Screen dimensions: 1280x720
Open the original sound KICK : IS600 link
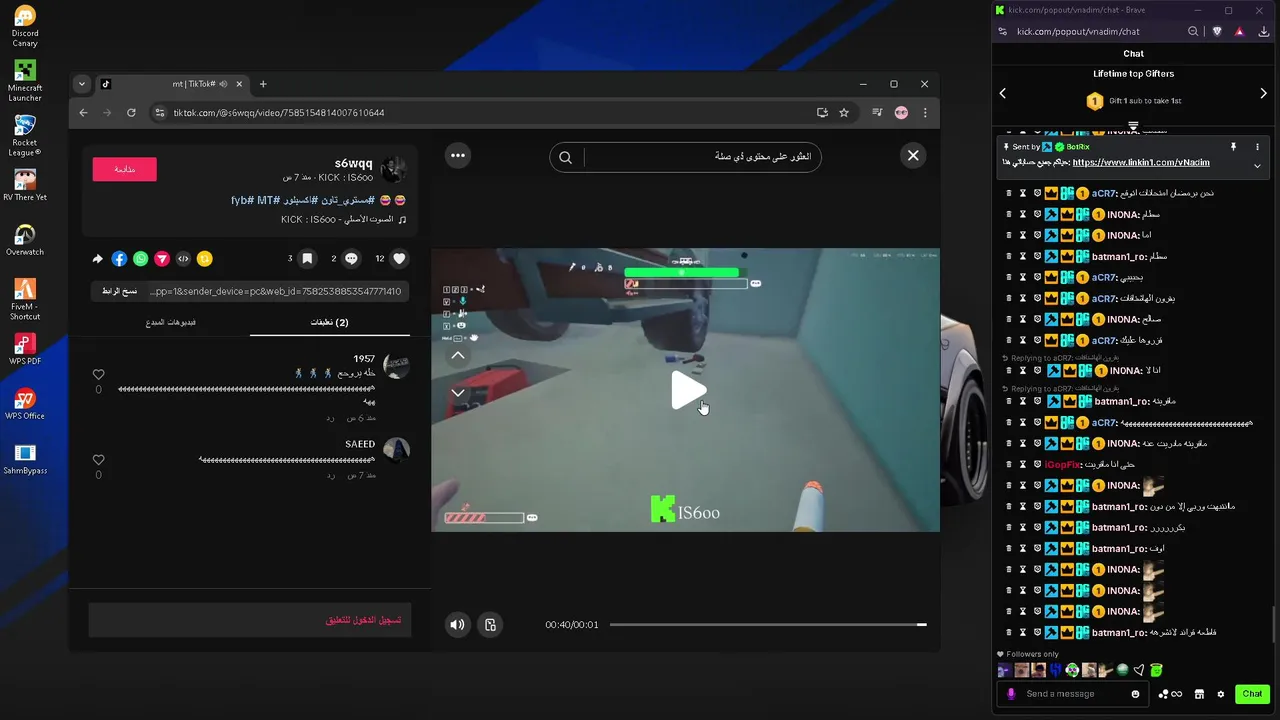[x=343, y=219]
